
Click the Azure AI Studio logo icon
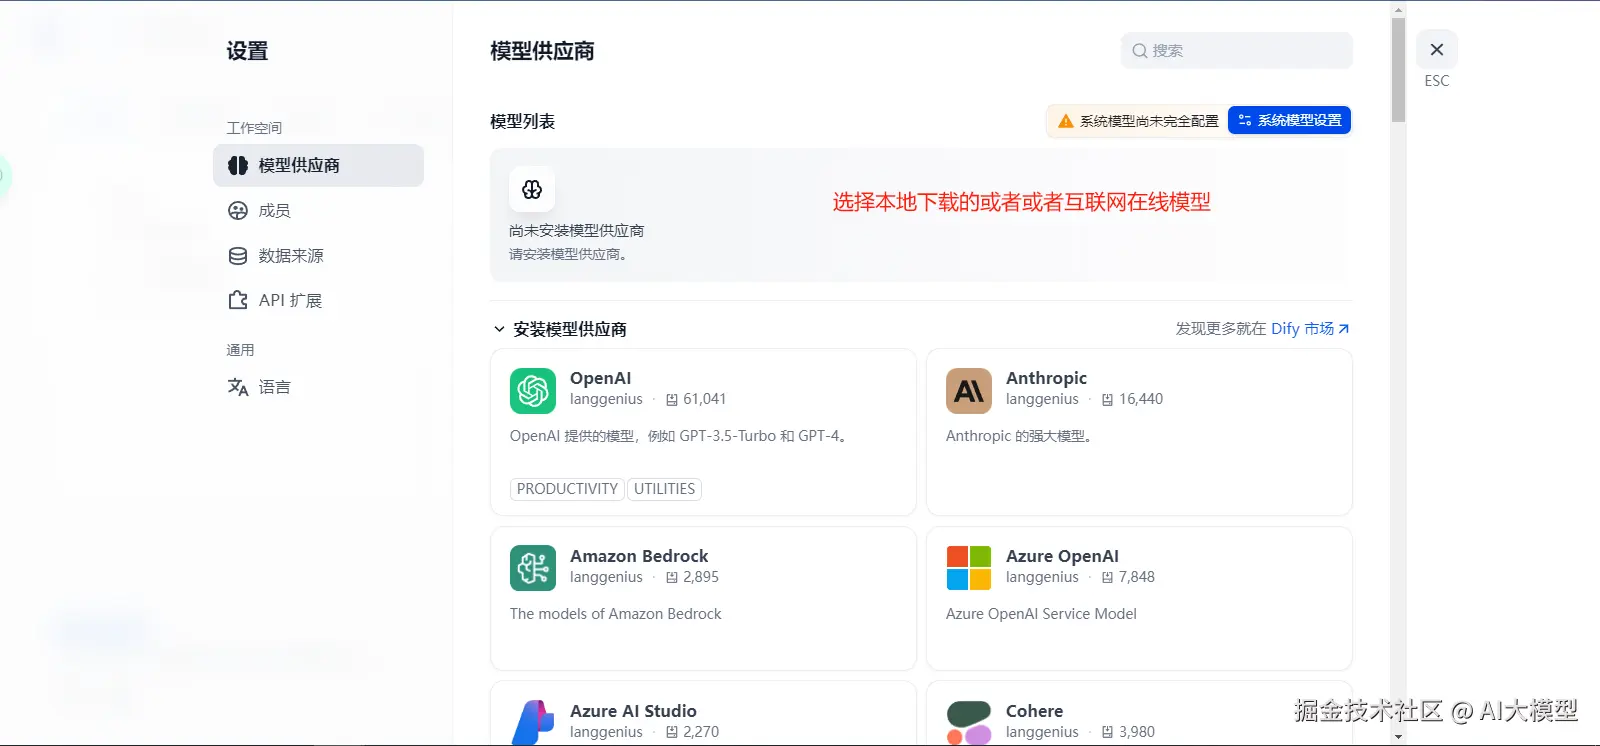pyautogui.click(x=533, y=723)
